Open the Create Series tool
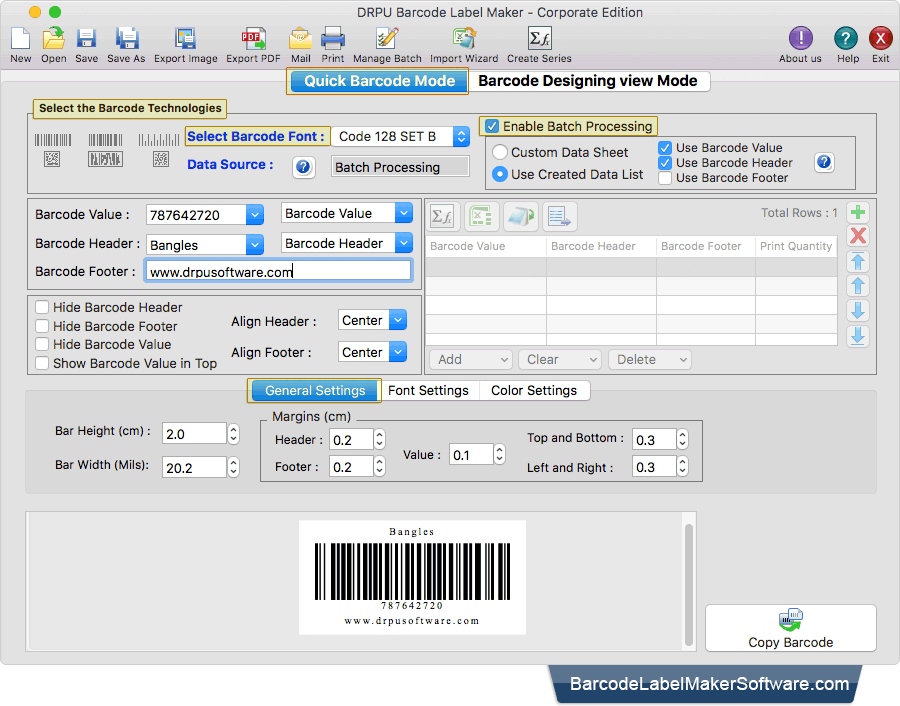Image resolution: width=900 pixels, height=706 pixels. point(539,39)
